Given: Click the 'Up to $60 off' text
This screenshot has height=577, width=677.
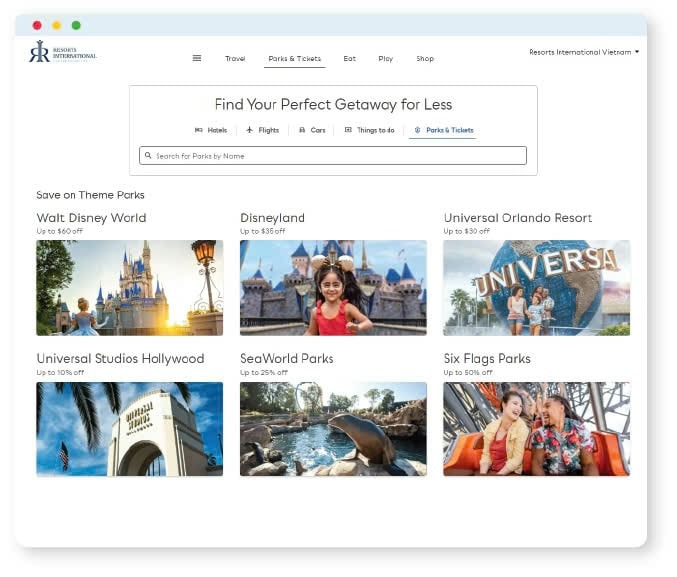Looking at the screenshot, I should 60,231.
